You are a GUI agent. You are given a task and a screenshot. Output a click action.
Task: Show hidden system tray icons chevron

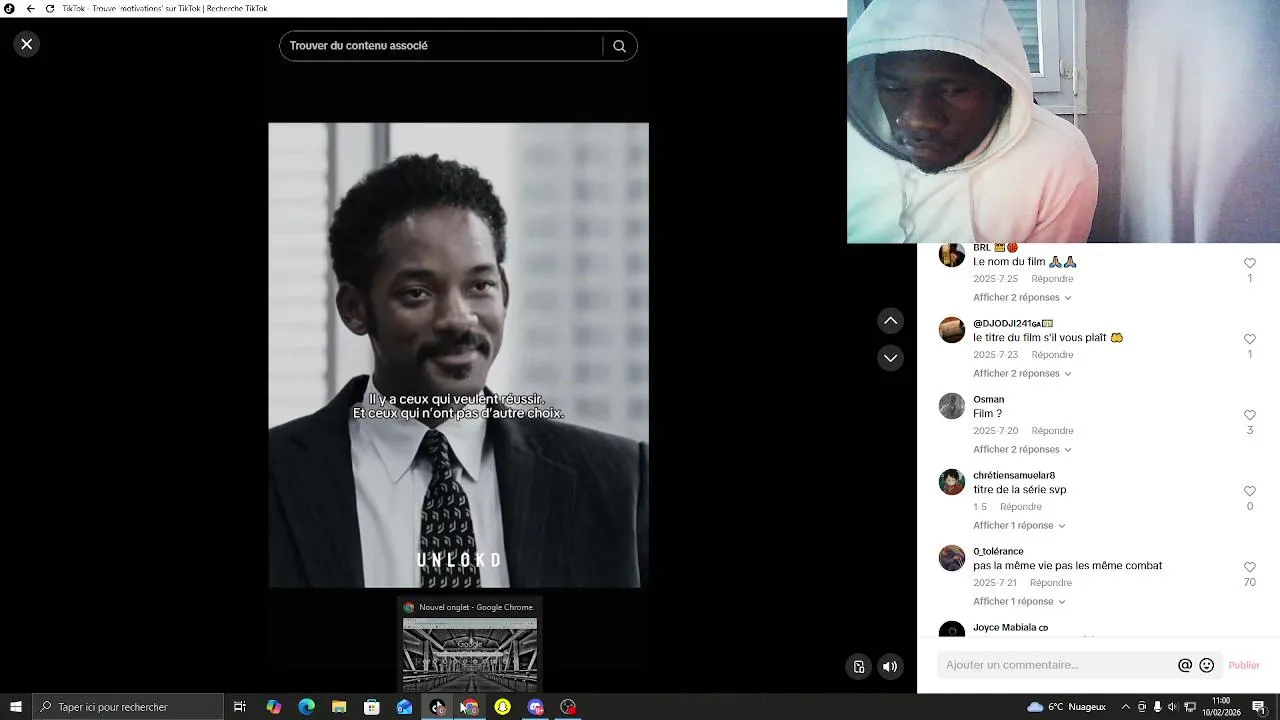[x=1126, y=707]
